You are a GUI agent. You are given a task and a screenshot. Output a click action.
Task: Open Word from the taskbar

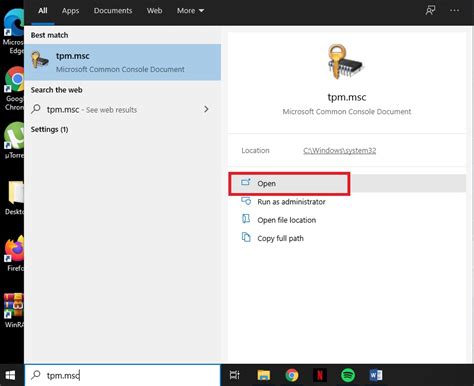pos(376,375)
